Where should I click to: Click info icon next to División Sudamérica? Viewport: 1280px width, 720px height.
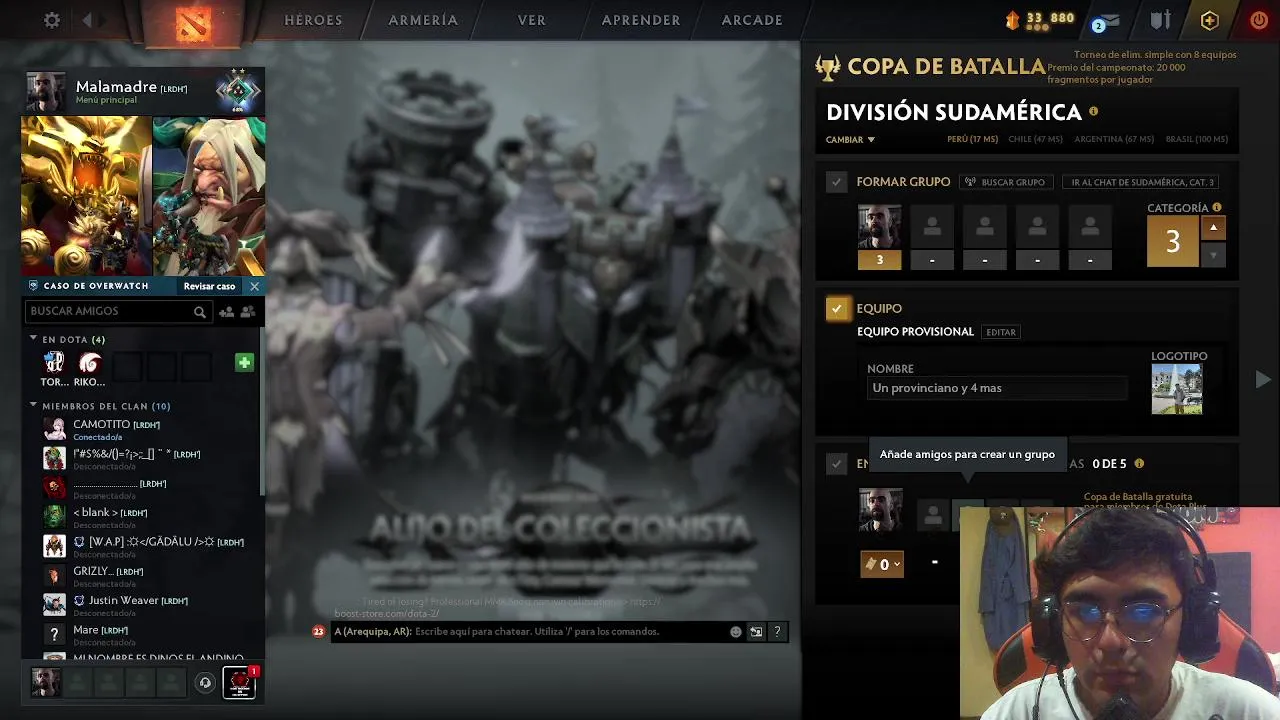click(1093, 112)
